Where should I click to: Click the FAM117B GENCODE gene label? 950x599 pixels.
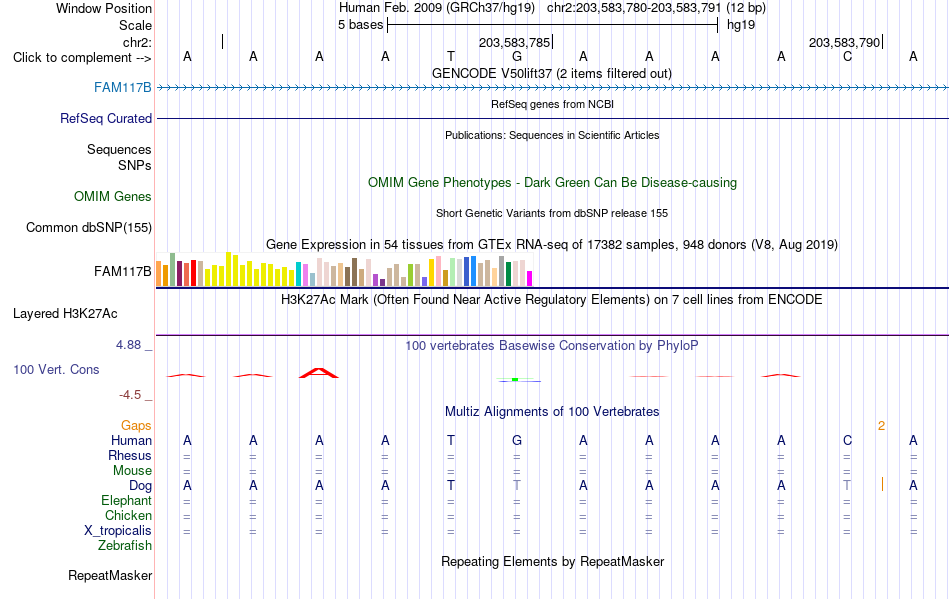point(122,88)
